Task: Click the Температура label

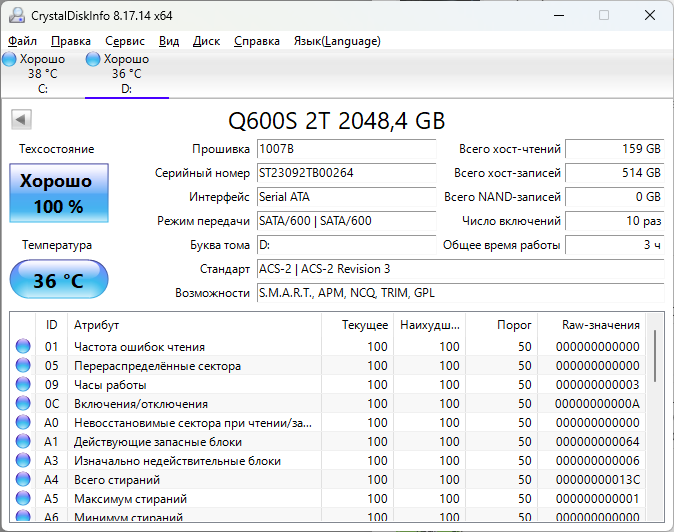Action: (57, 245)
